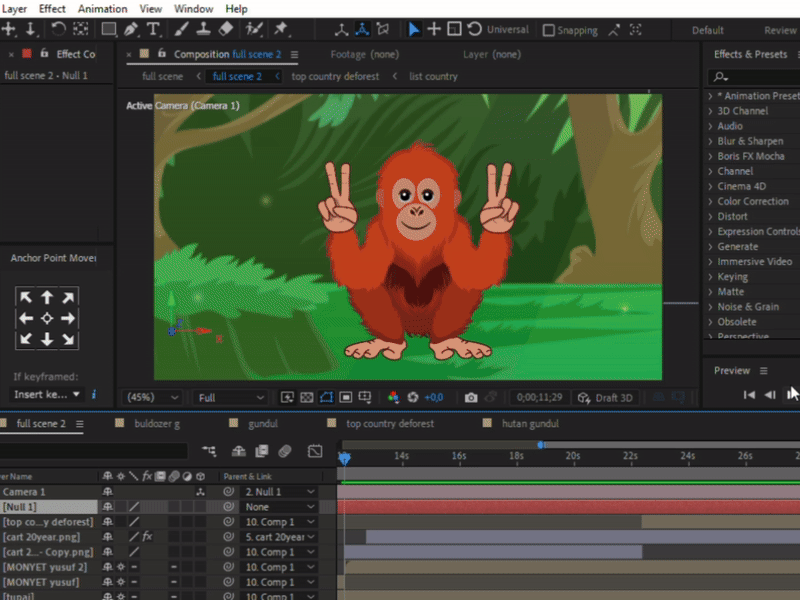The height and width of the screenshot is (600, 800).
Task: Switch to hutan gundul timeline tab
Action: [530, 423]
